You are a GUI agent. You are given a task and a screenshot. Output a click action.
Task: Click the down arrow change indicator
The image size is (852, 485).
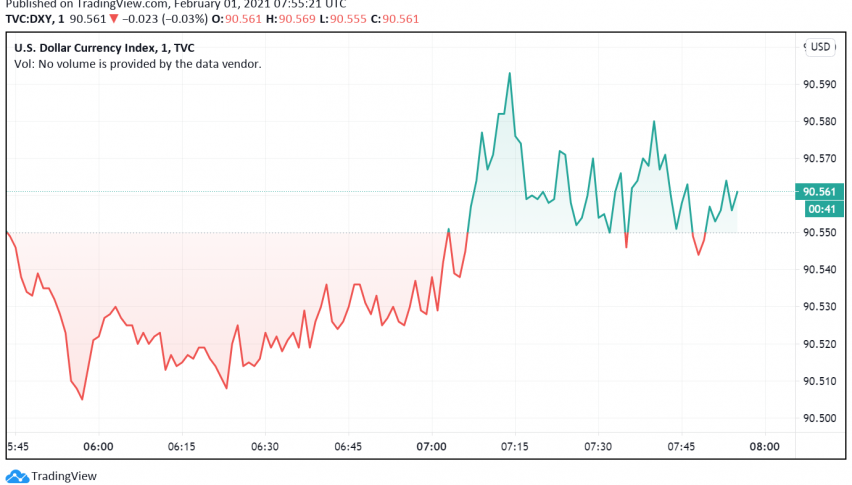pyautogui.click(x=114, y=19)
